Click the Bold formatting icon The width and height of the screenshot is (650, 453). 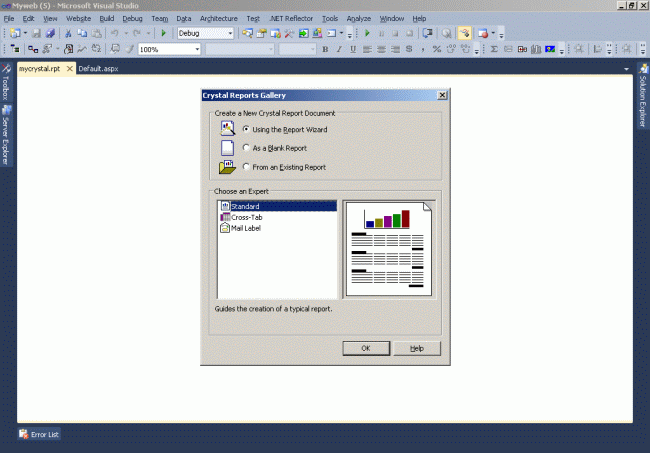(325, 49)
